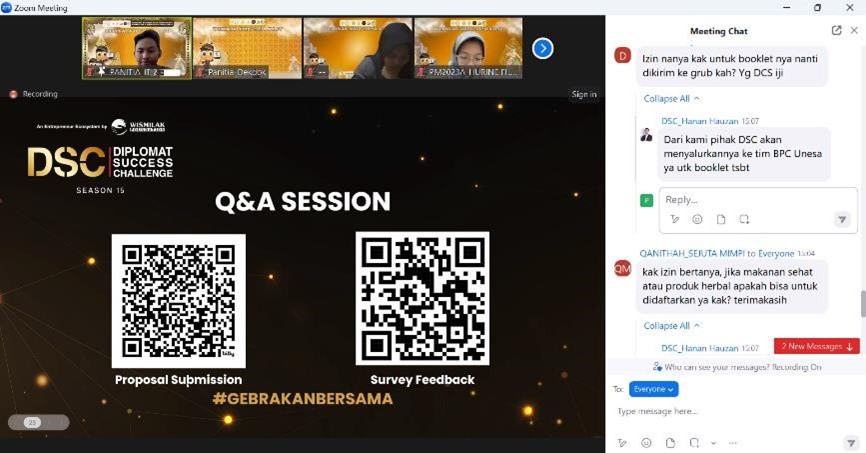The image size is (866, 453).
Task: Open the Sign in link
Action: pyautogui.click(x=584, y=94)
